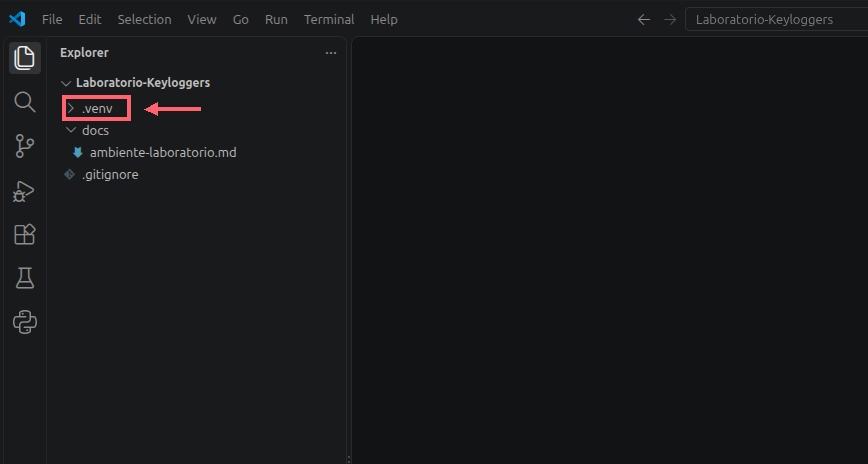Viewport: 868px width, 464px height.
Task: Click the markdown icon beside ambiente-laboratorio.md
Action: 78,152
